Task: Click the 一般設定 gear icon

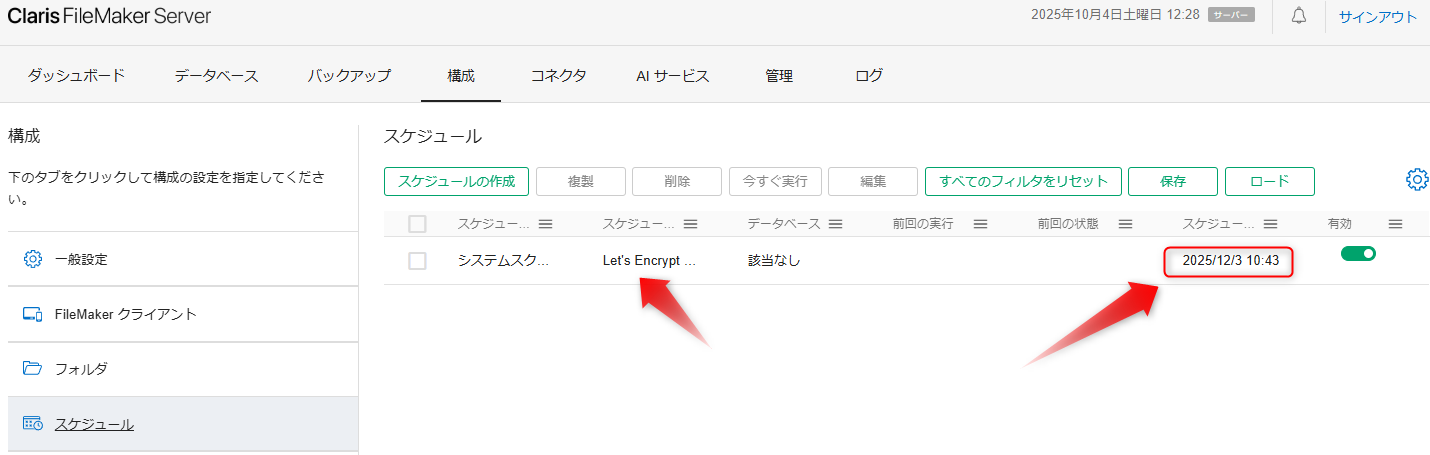Action: coord(33,259)
